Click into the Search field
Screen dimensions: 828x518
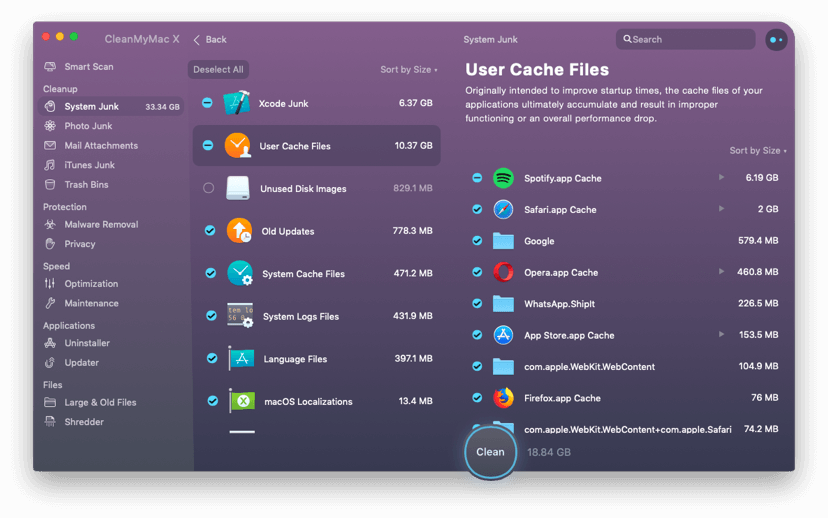pos(690,40)
